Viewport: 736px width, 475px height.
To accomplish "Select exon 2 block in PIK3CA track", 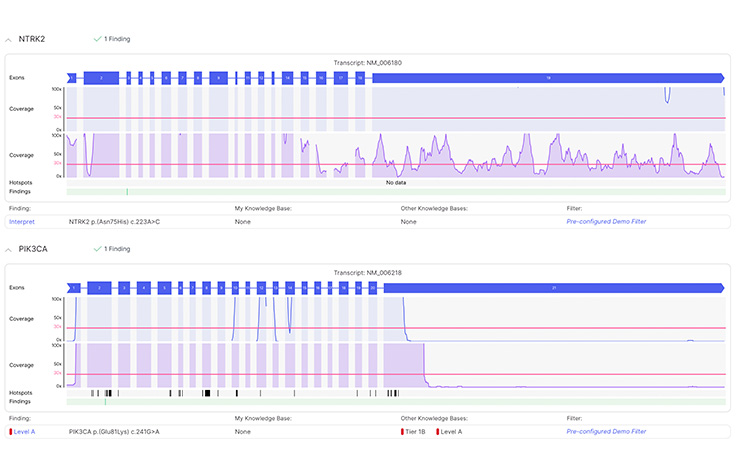I will [99, 287].
